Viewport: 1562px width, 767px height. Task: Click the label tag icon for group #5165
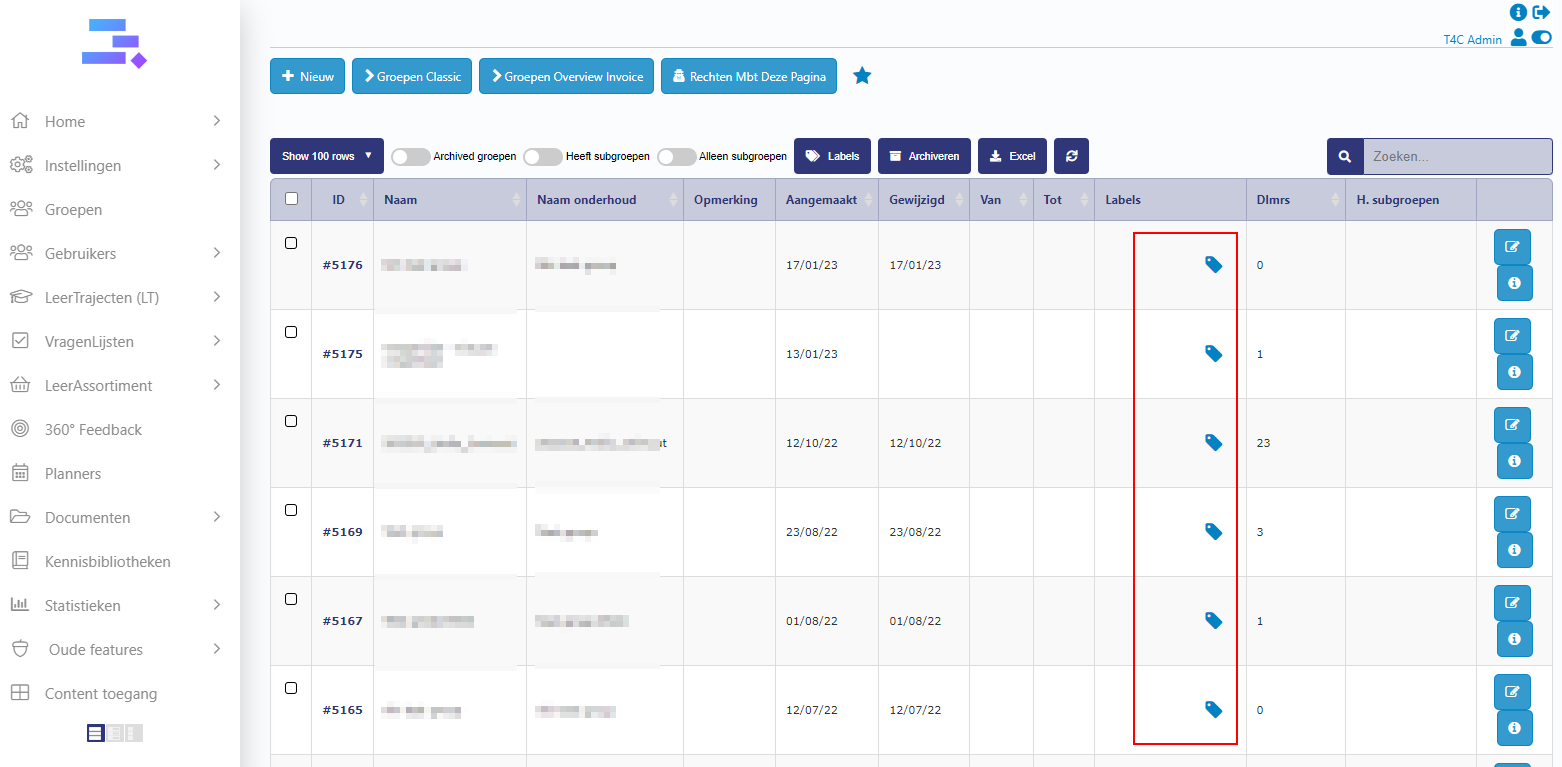(1213, 710)
